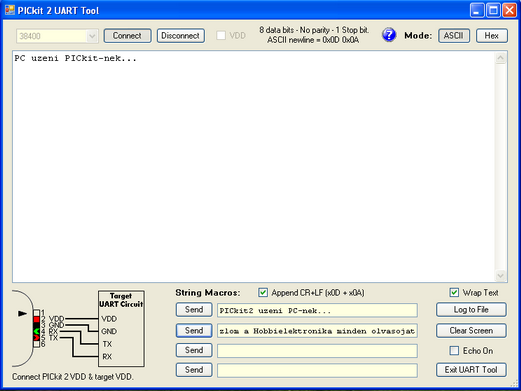Focus the Hobbielektronika macro text field
This screenshot has height=391, width=521.
click(x=317, y=331)
